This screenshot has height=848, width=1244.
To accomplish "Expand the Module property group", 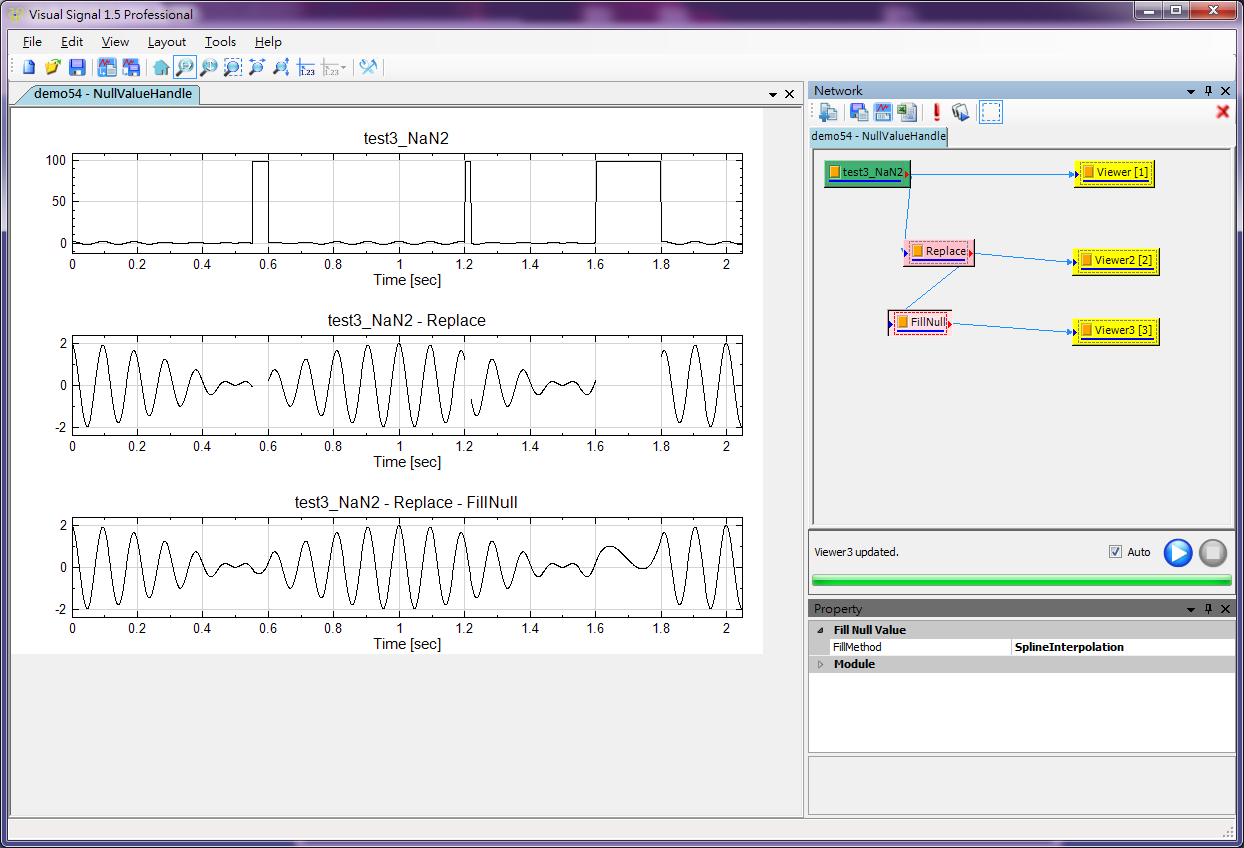I will pyautogui.click(x=821, y=664).
